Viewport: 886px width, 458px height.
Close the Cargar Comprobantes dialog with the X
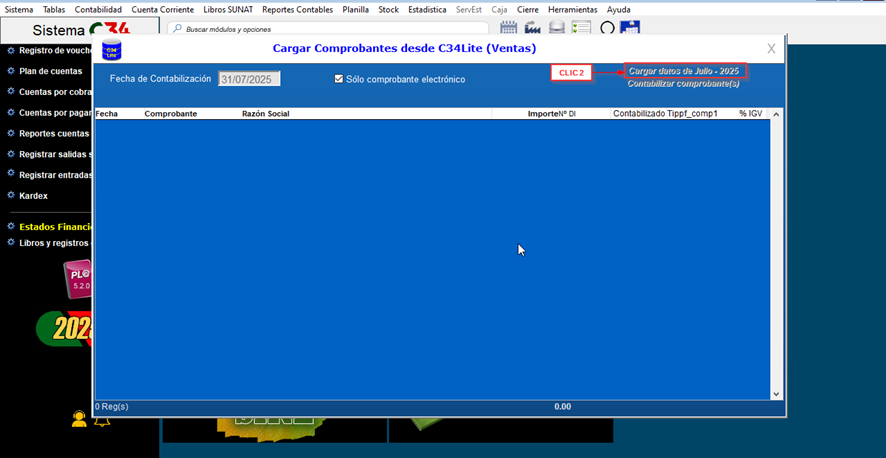(x=771, y=48)
